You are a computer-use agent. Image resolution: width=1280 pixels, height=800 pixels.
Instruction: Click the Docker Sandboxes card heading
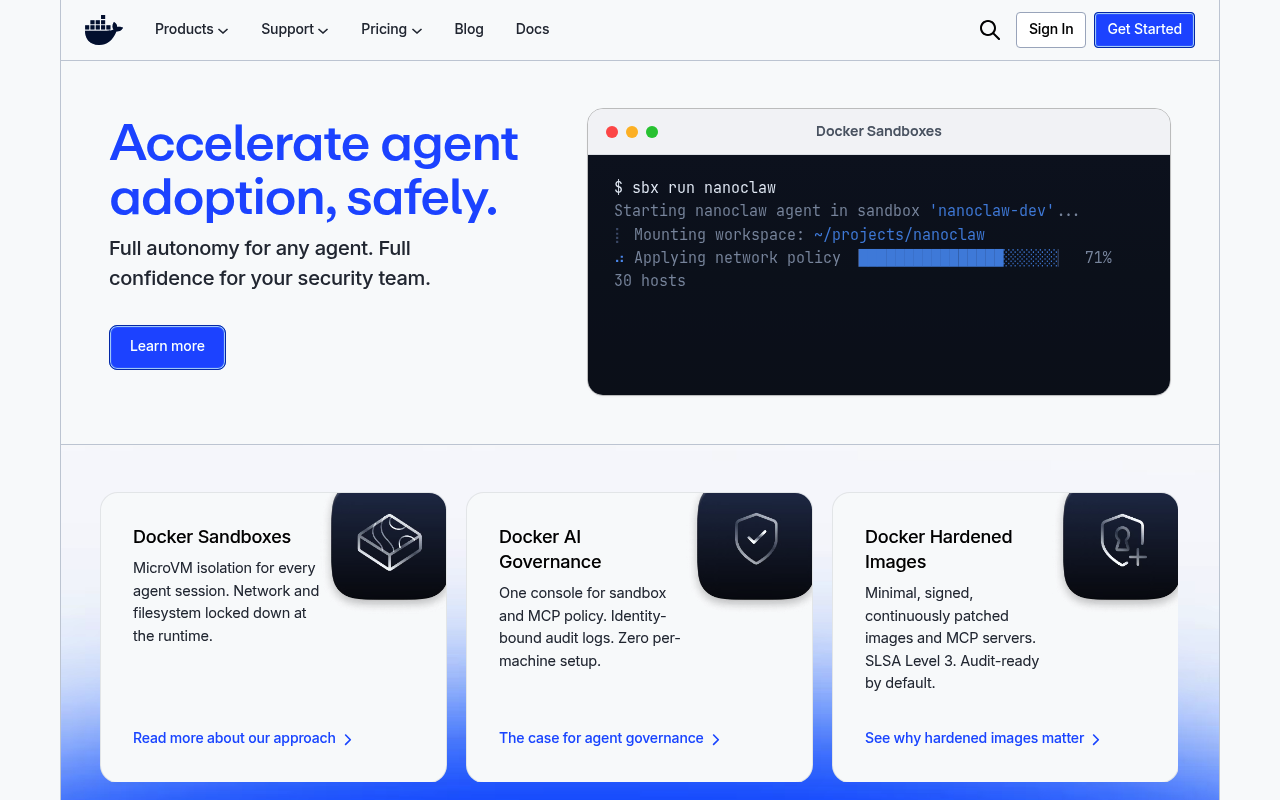point(212,537)
